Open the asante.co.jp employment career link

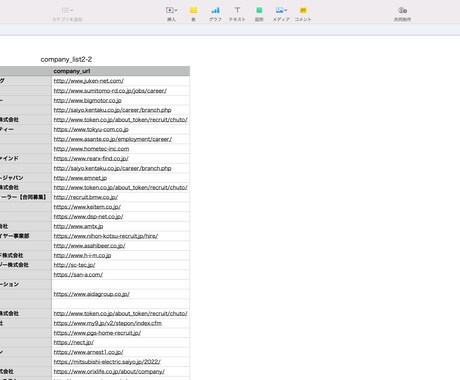click(113, 139)
